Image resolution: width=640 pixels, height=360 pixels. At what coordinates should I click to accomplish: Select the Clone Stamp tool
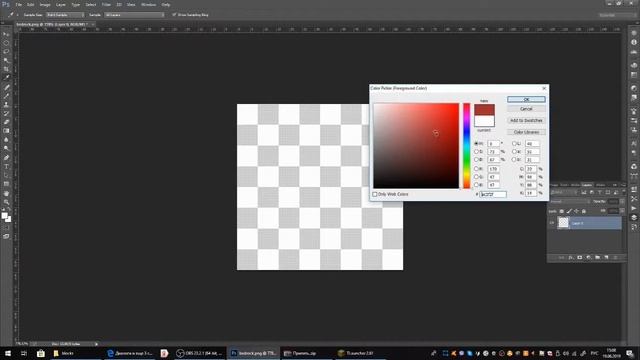tap(6, 104)
